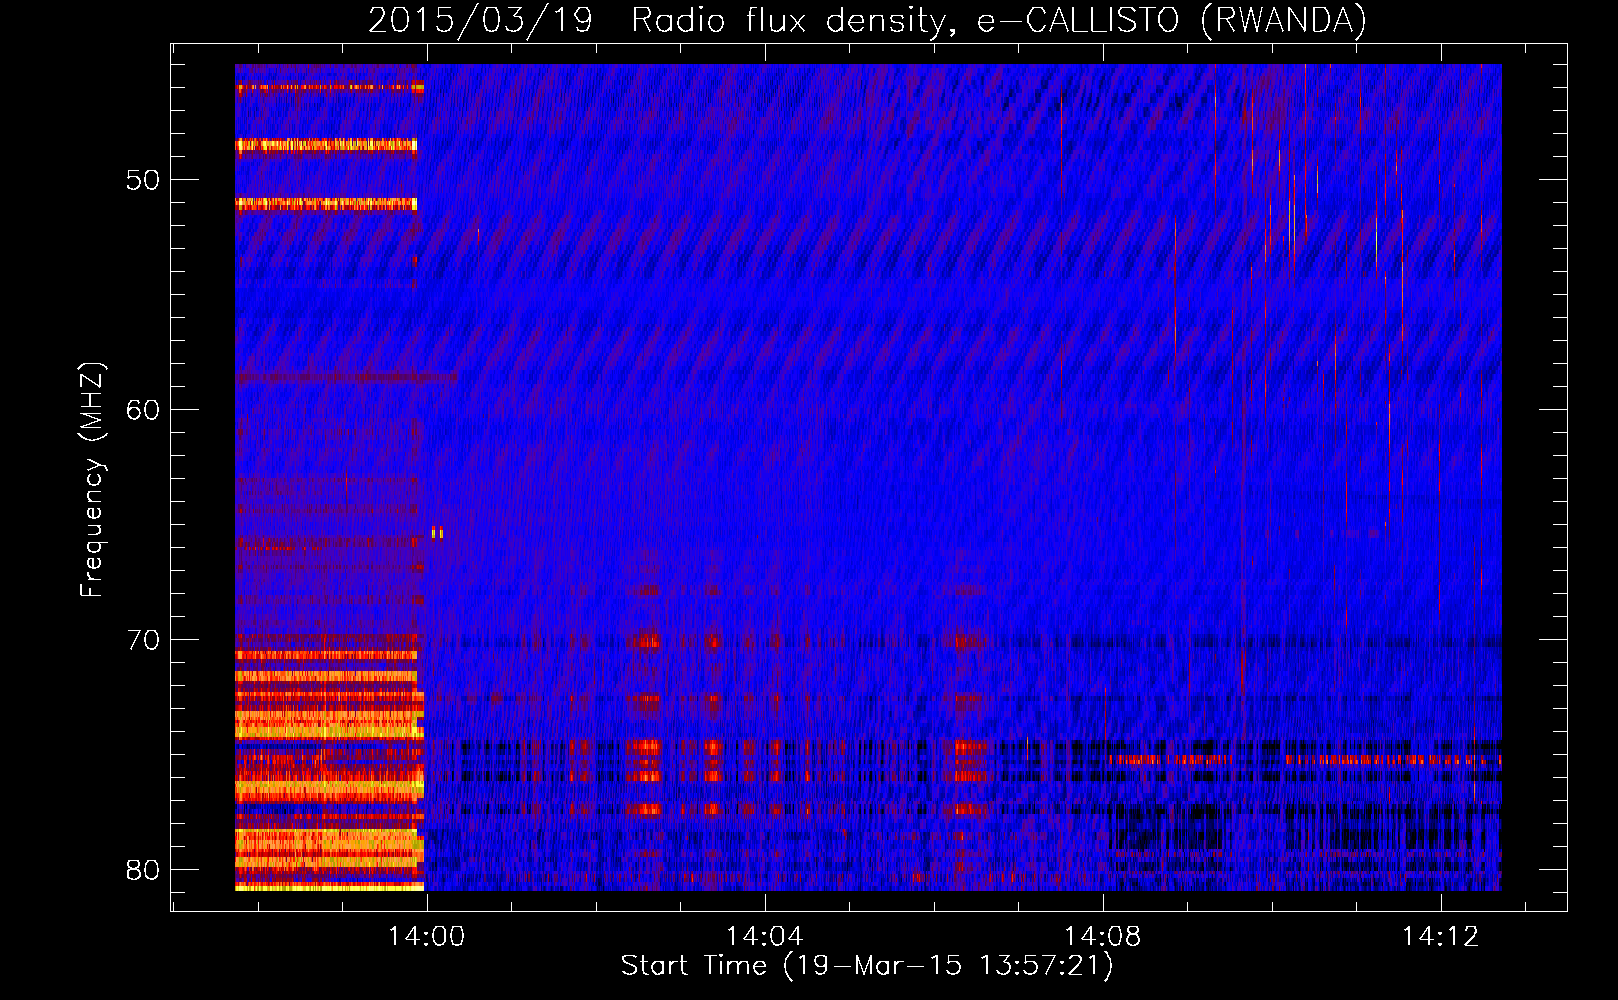
Task: Click the 14:12 time tick label
Action: click(x=1441, y=937)
